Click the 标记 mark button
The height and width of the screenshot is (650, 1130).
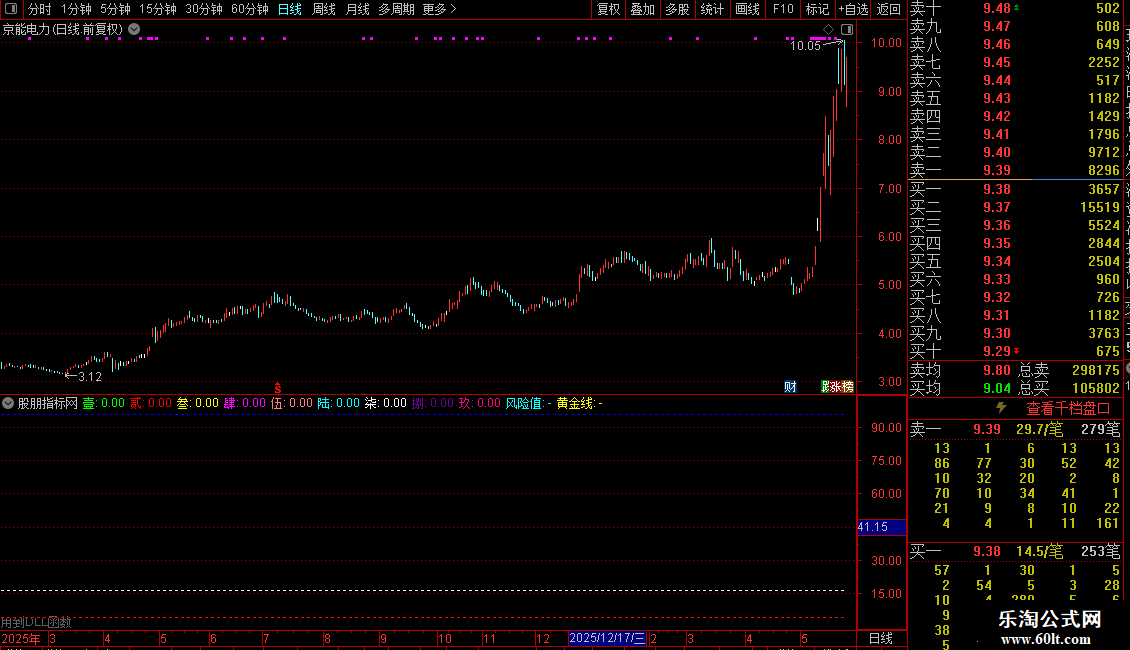817,9
